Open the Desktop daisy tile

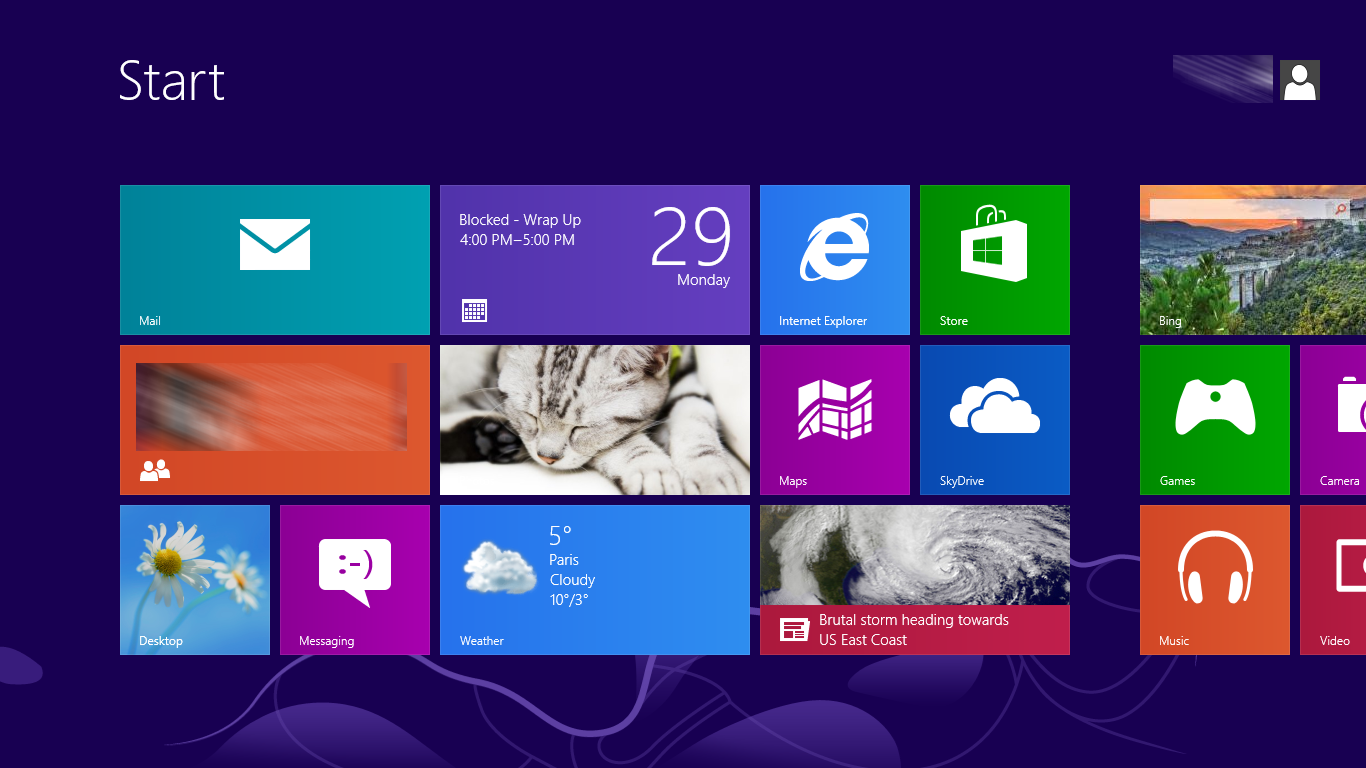(x=195, y=580)
